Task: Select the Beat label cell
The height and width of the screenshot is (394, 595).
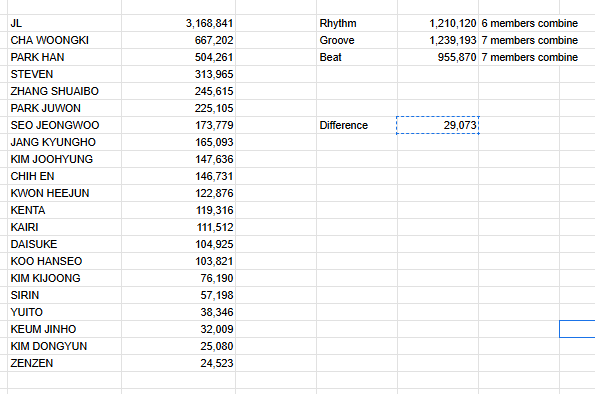Action: 357,57
